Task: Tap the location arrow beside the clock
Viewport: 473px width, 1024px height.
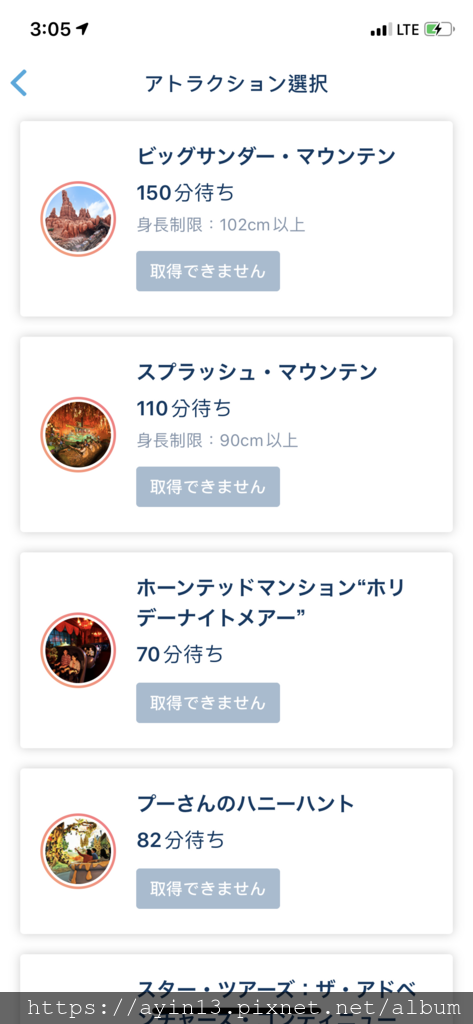Action: (x=82, y=29)
